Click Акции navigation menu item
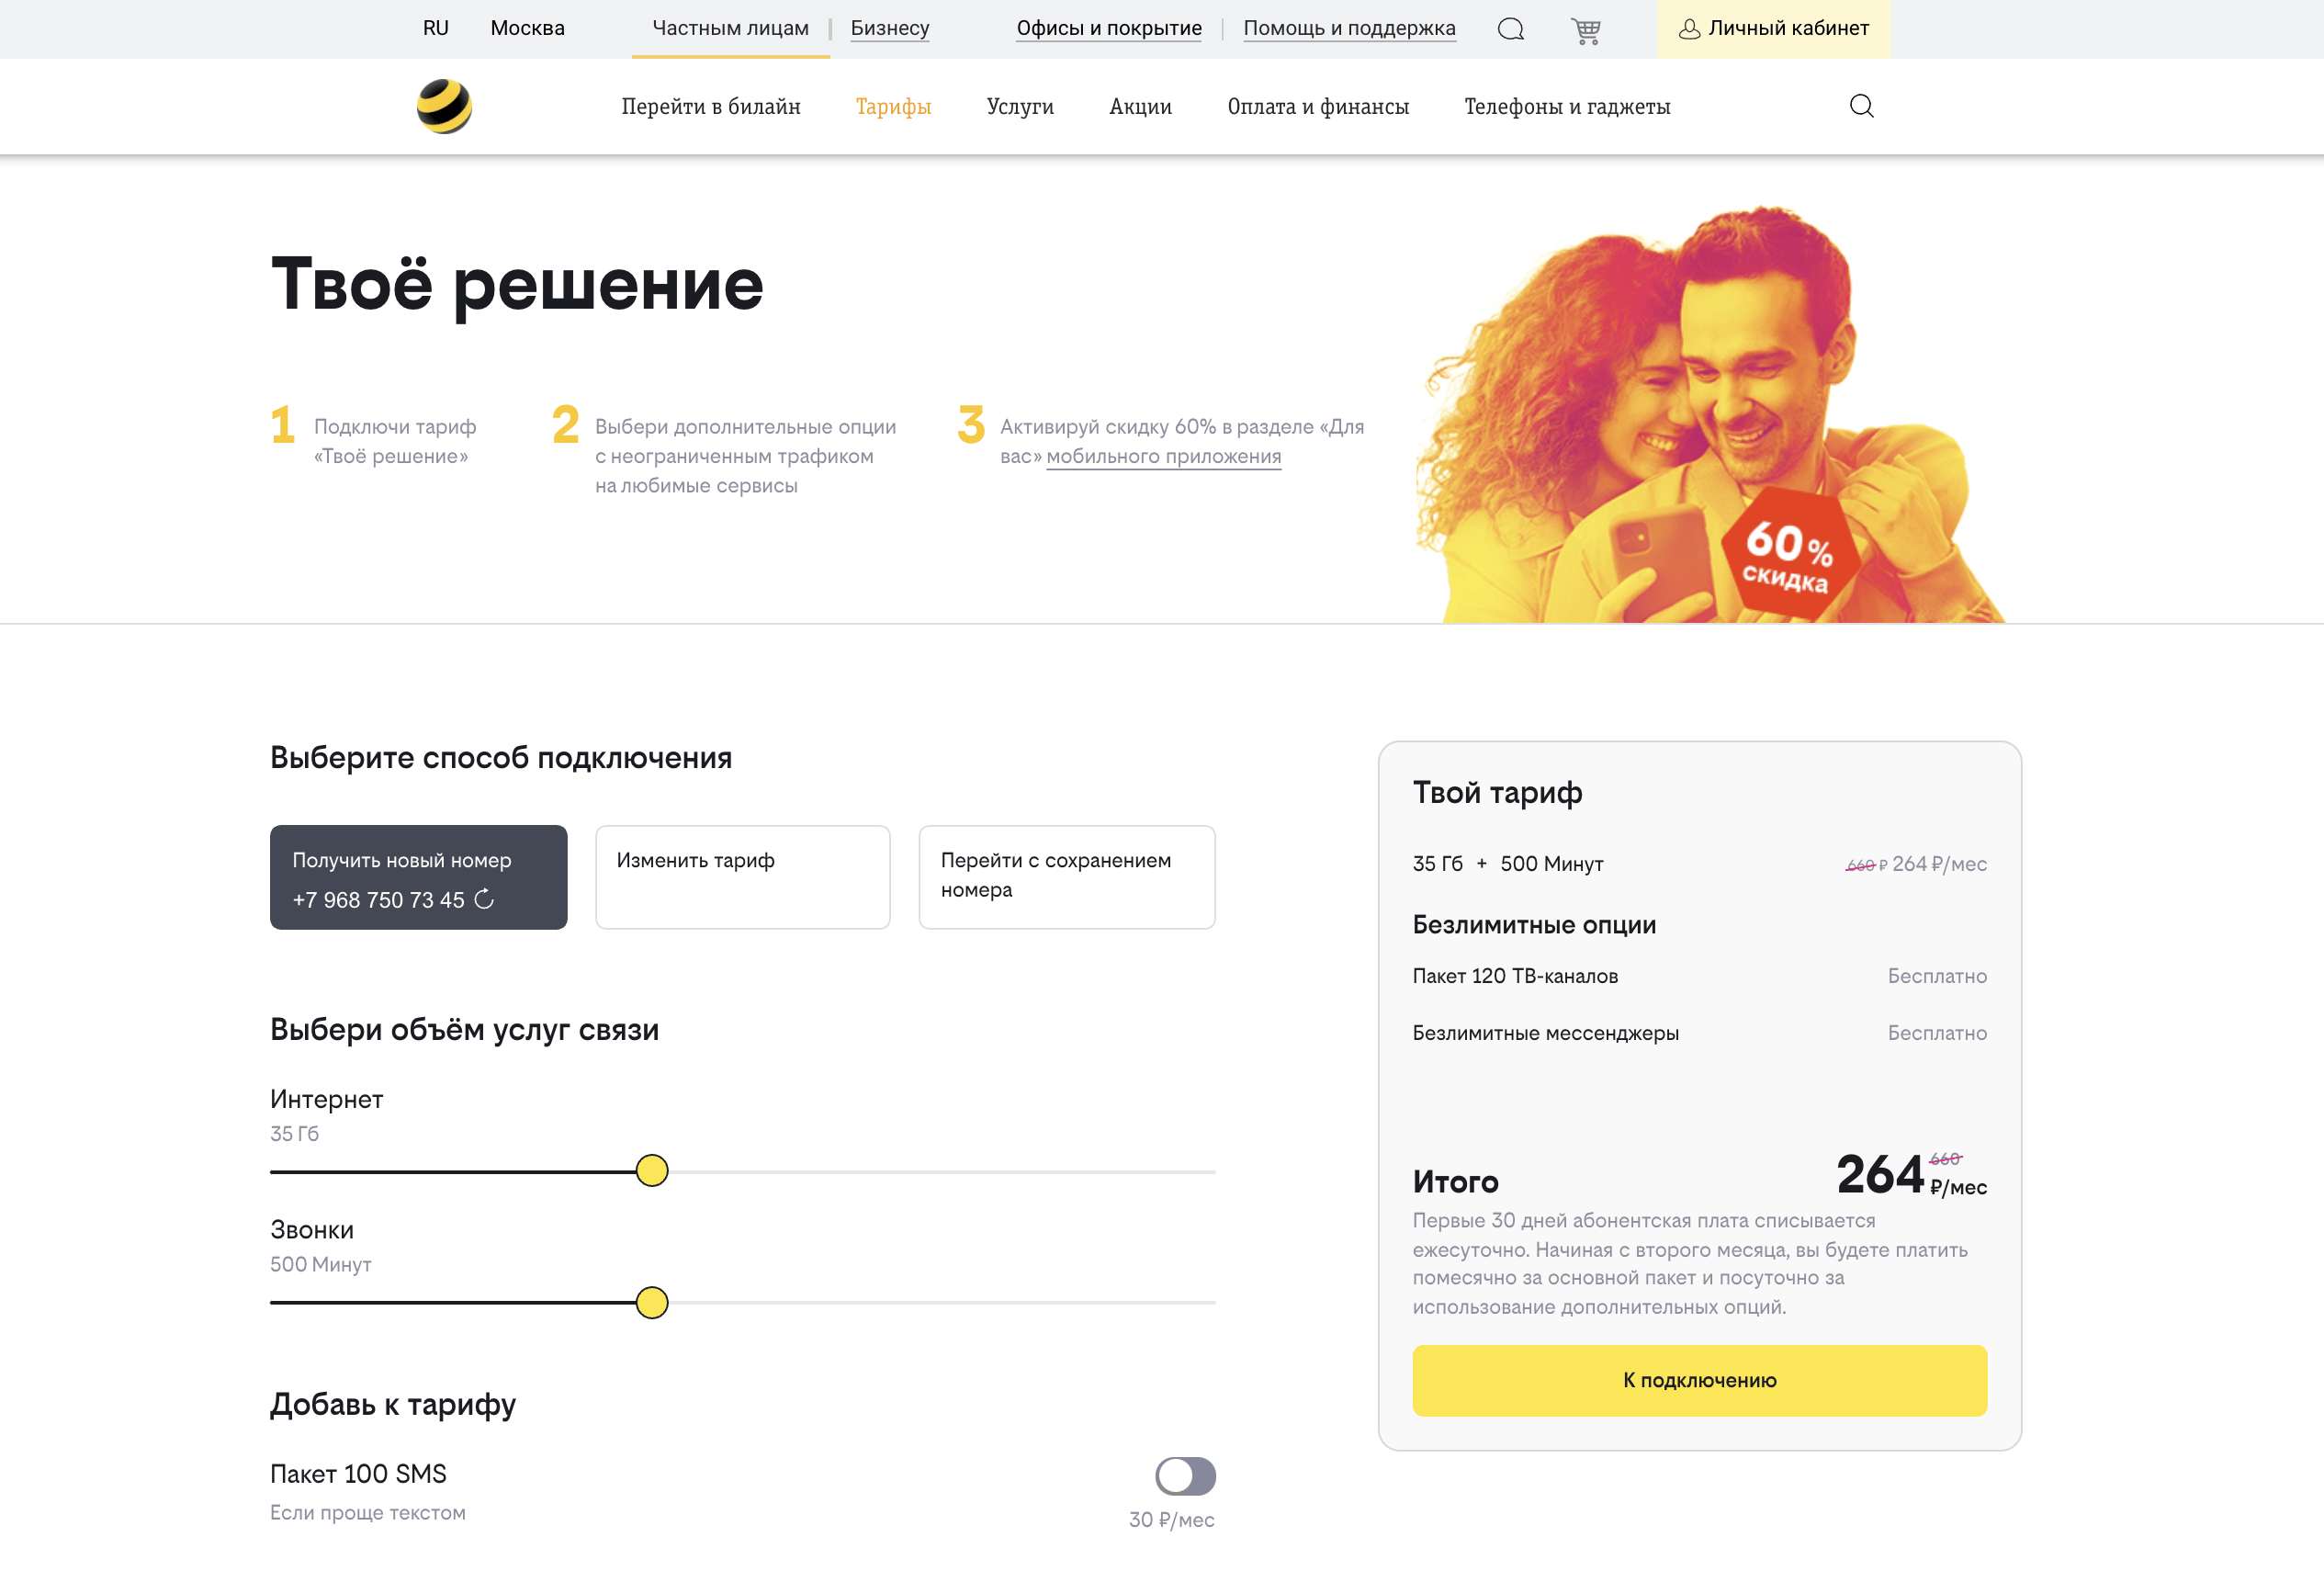 [1139, 107]
